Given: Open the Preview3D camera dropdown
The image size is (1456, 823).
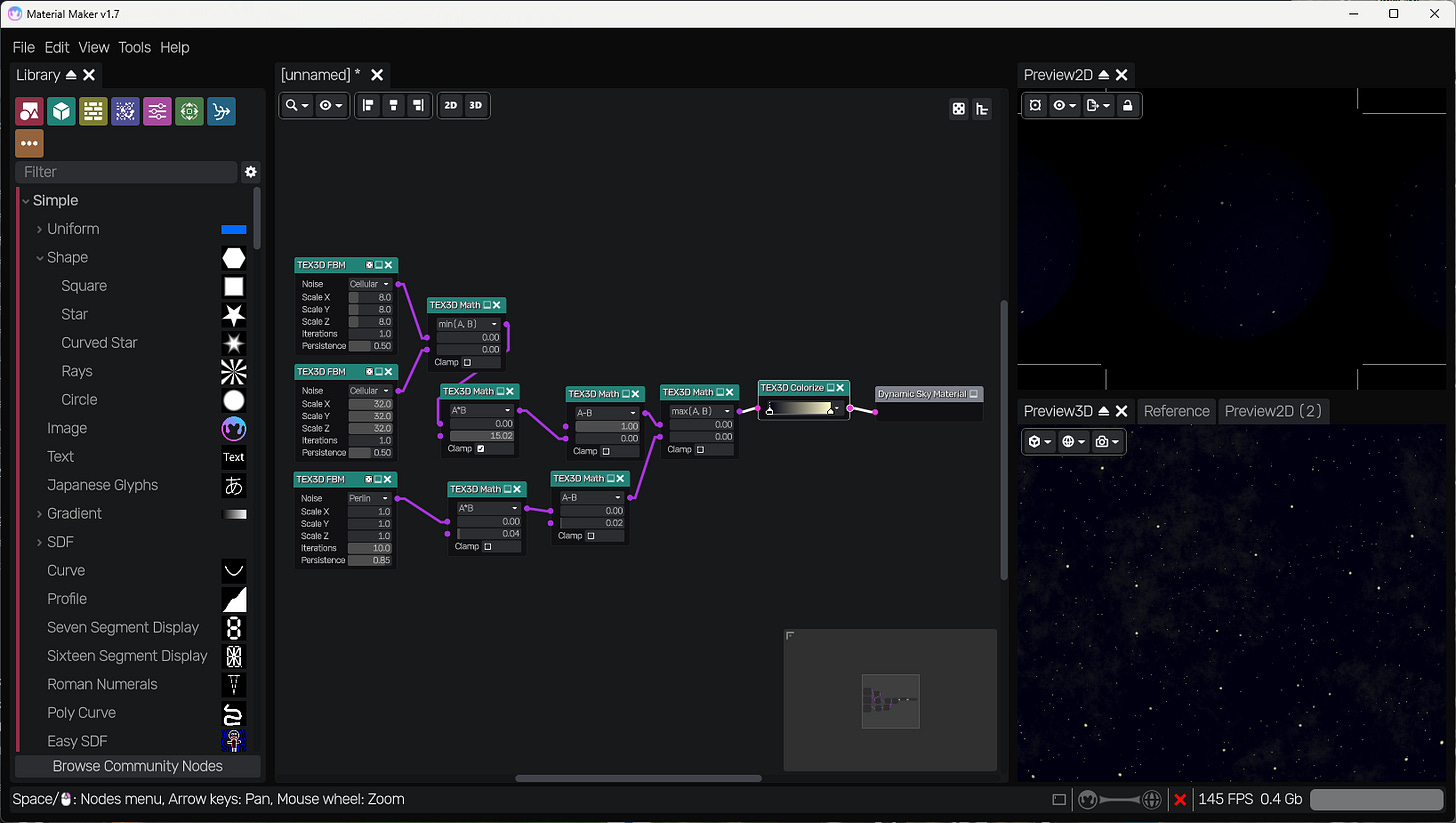Looking at the screenshot, I should coord(1107,441).
